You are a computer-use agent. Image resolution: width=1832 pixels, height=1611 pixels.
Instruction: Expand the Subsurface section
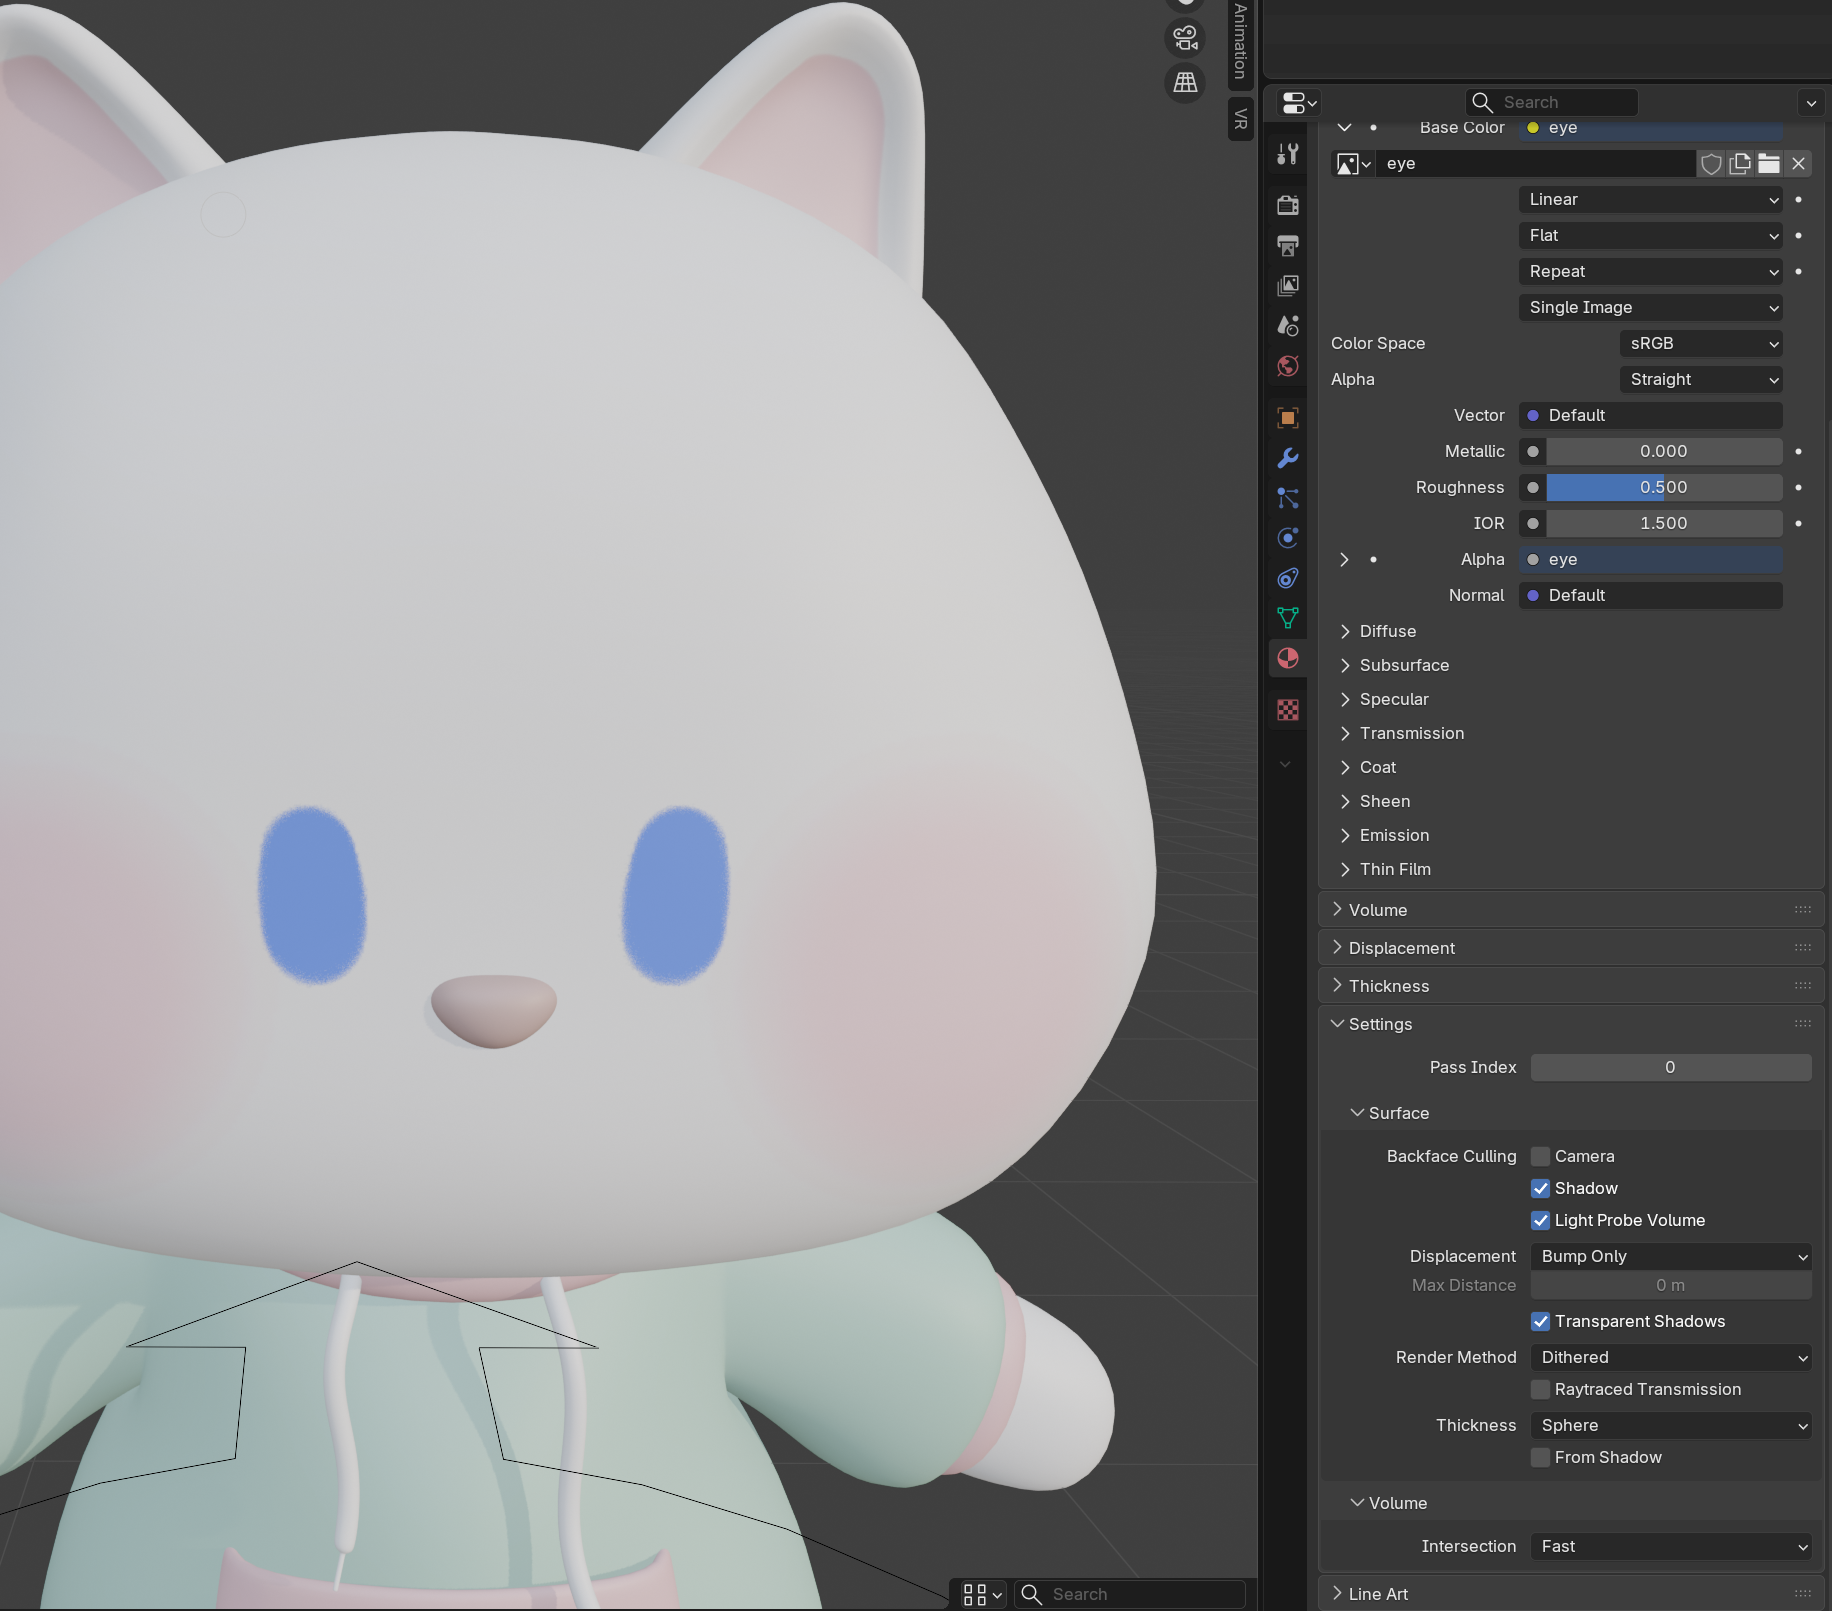[1403, 665]
